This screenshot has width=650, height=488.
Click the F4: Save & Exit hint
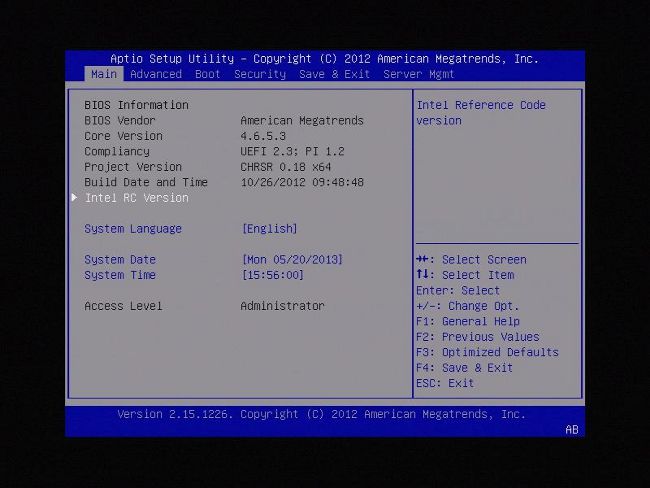point(464,368)
